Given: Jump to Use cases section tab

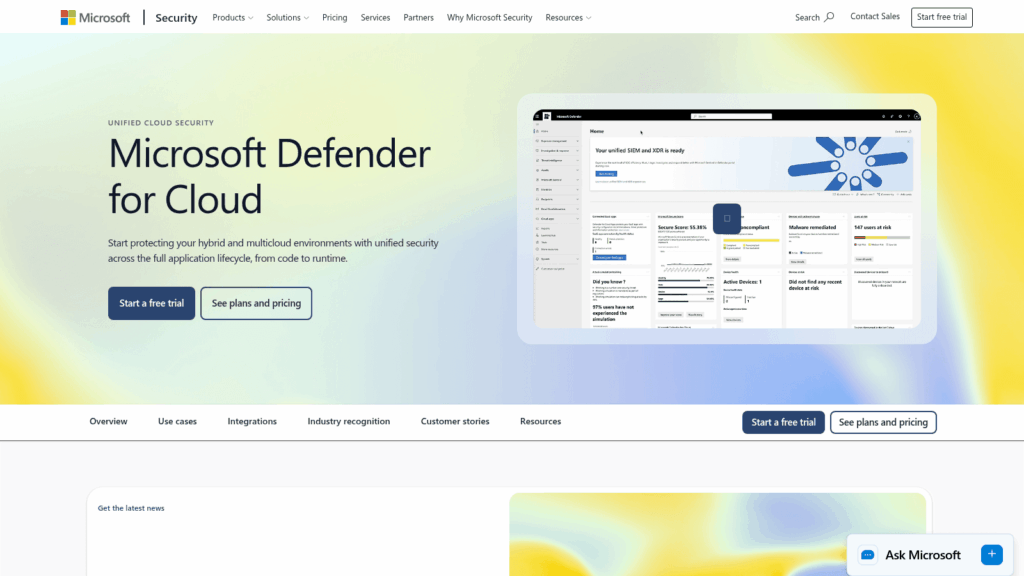Looking at the screenshot, I should 177,421.
